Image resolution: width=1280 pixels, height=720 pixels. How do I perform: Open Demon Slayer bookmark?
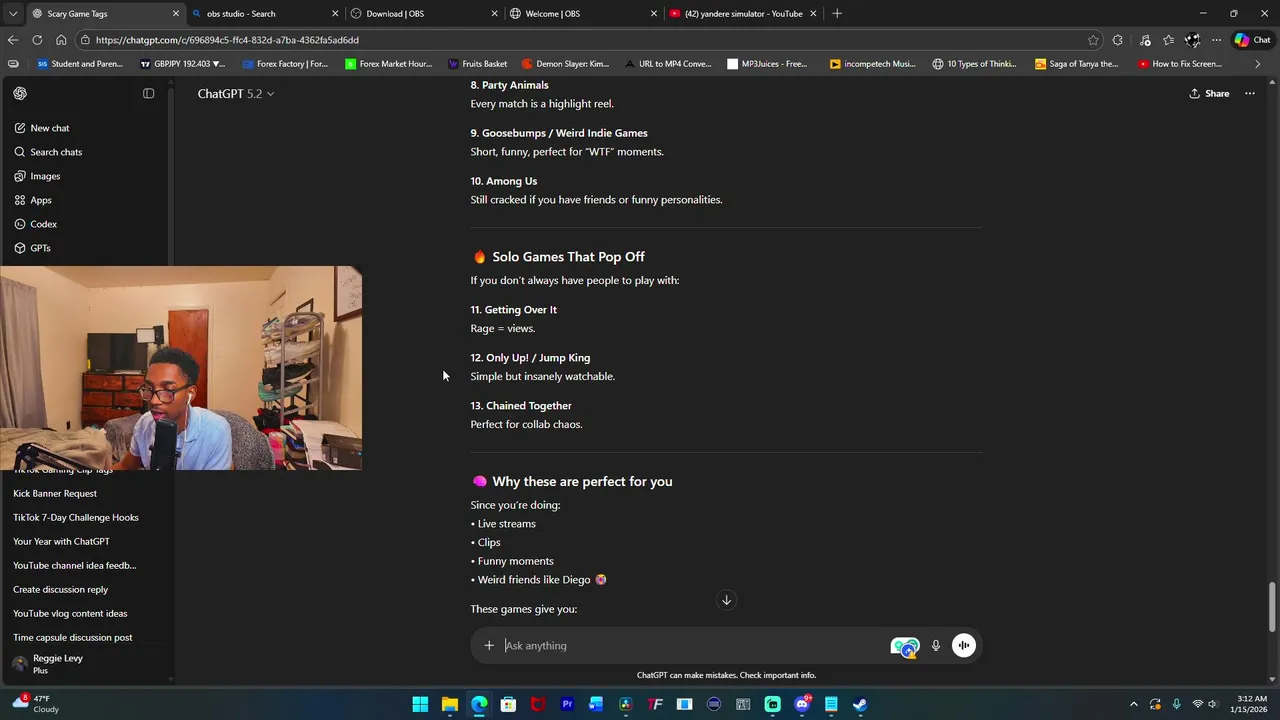click(565, 64)
